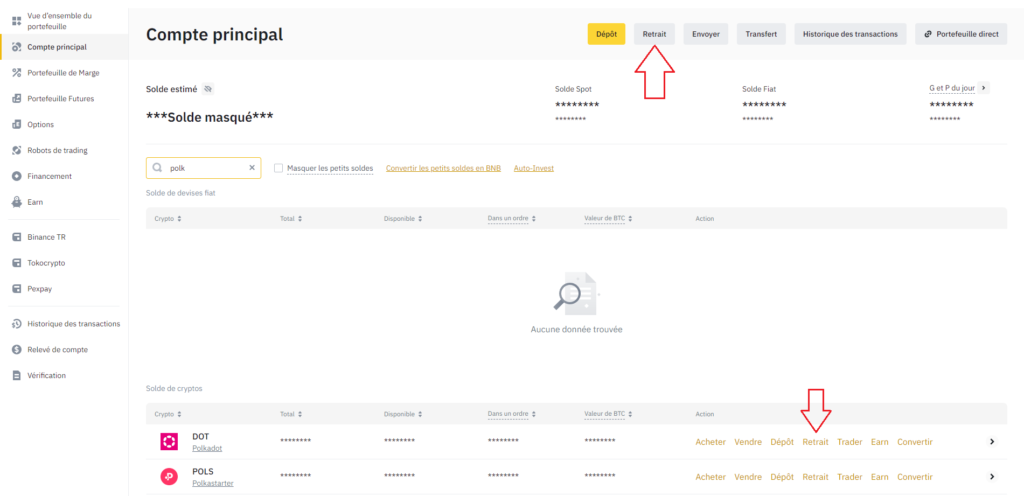Click Vendre in the POLS row
Viewport: 1024px width, 496px height.
pyautogui.click(x=748, y=477)
